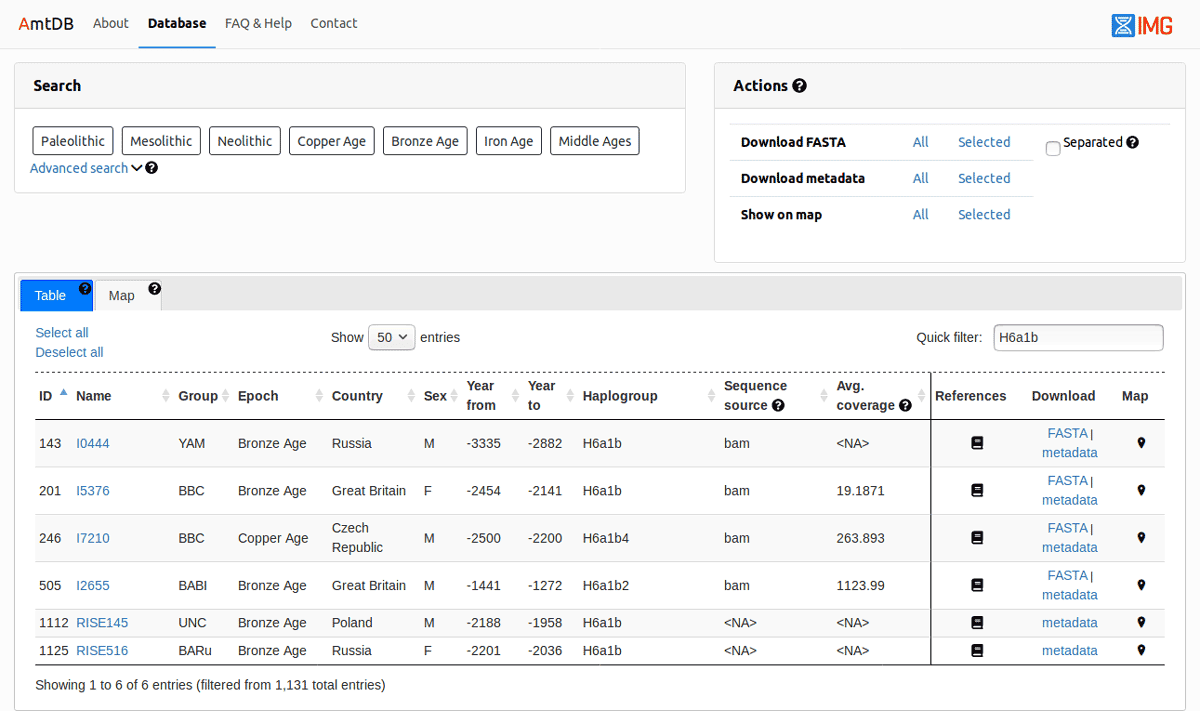The height and width of the screenshot is (723, 1200).
Task: Toggle the Iron Age epoch filter
Action: pos(509,141)
